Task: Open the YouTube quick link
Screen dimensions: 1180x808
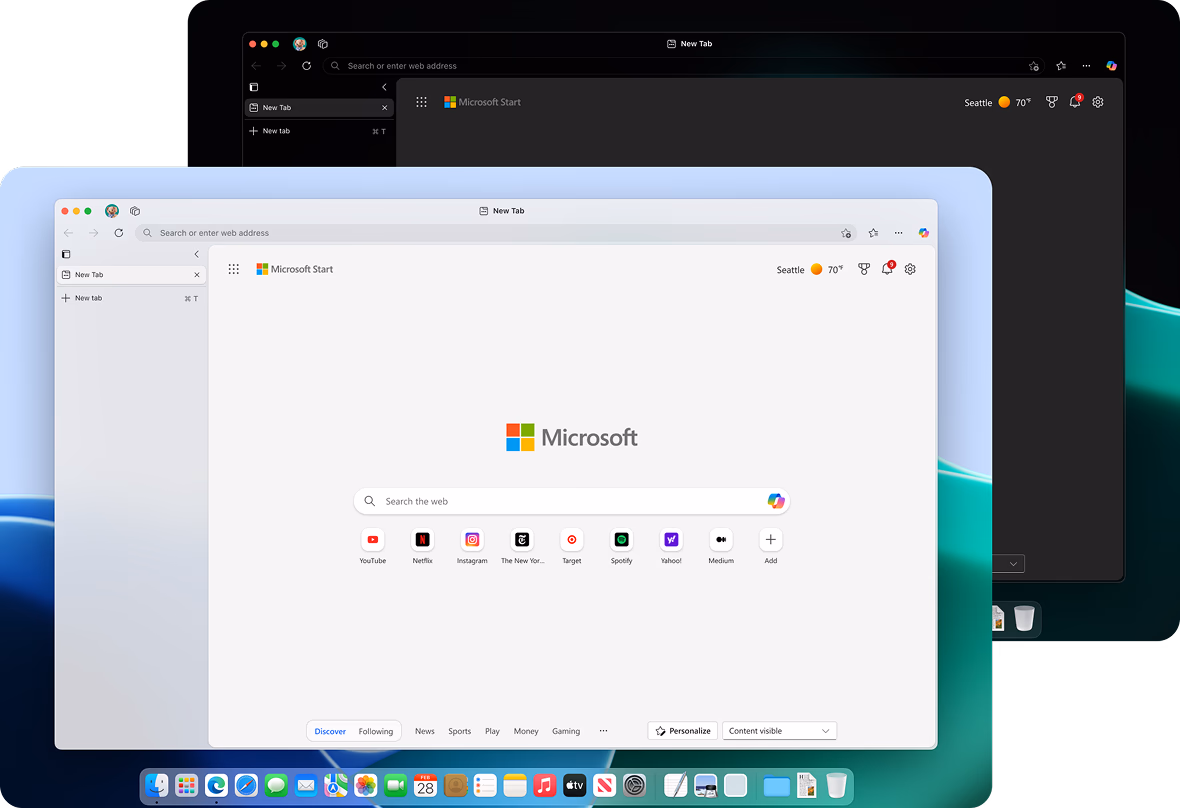Action: click(373, 540)
